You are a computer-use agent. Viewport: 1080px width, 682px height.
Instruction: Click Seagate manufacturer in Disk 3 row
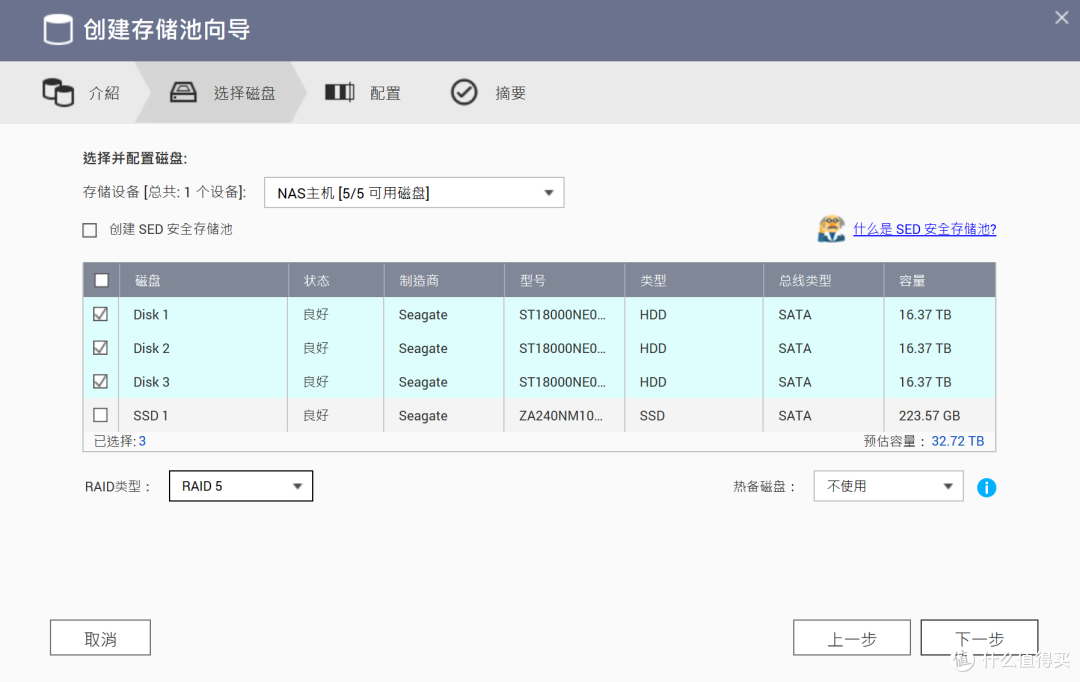423,382
